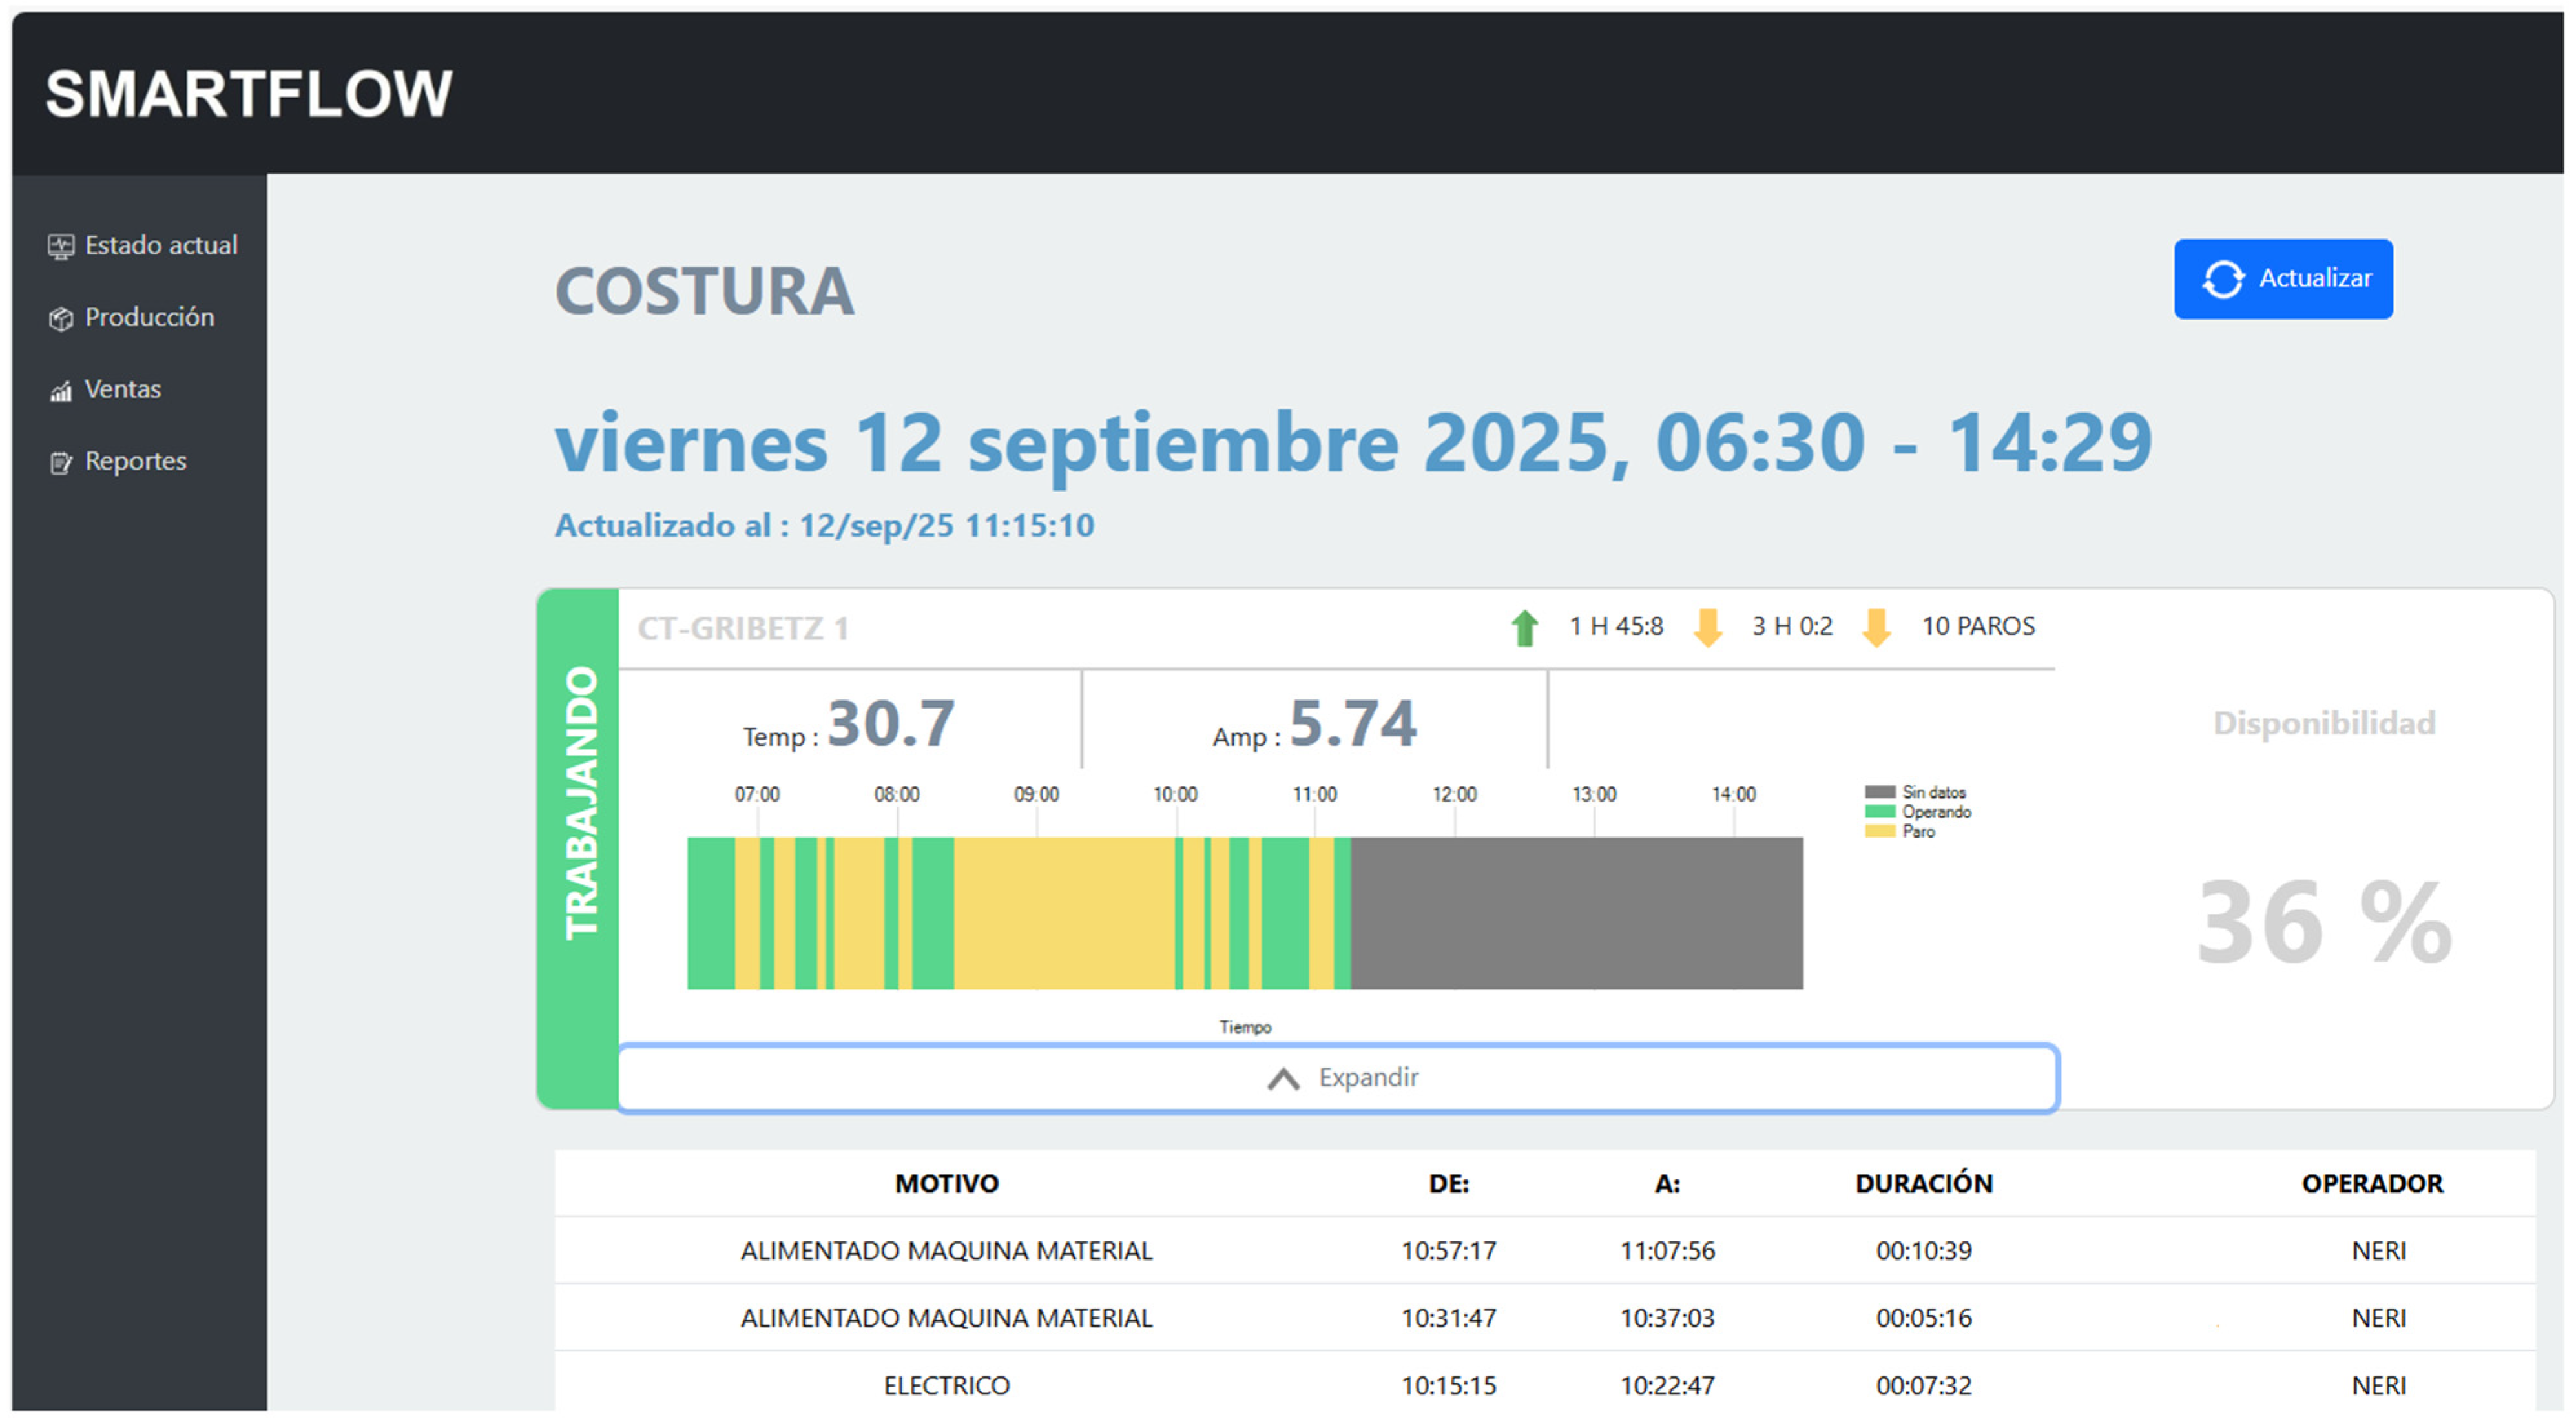Click the green Operando legend swatch
The image size is (2576, 1428).
[1879, 812]
